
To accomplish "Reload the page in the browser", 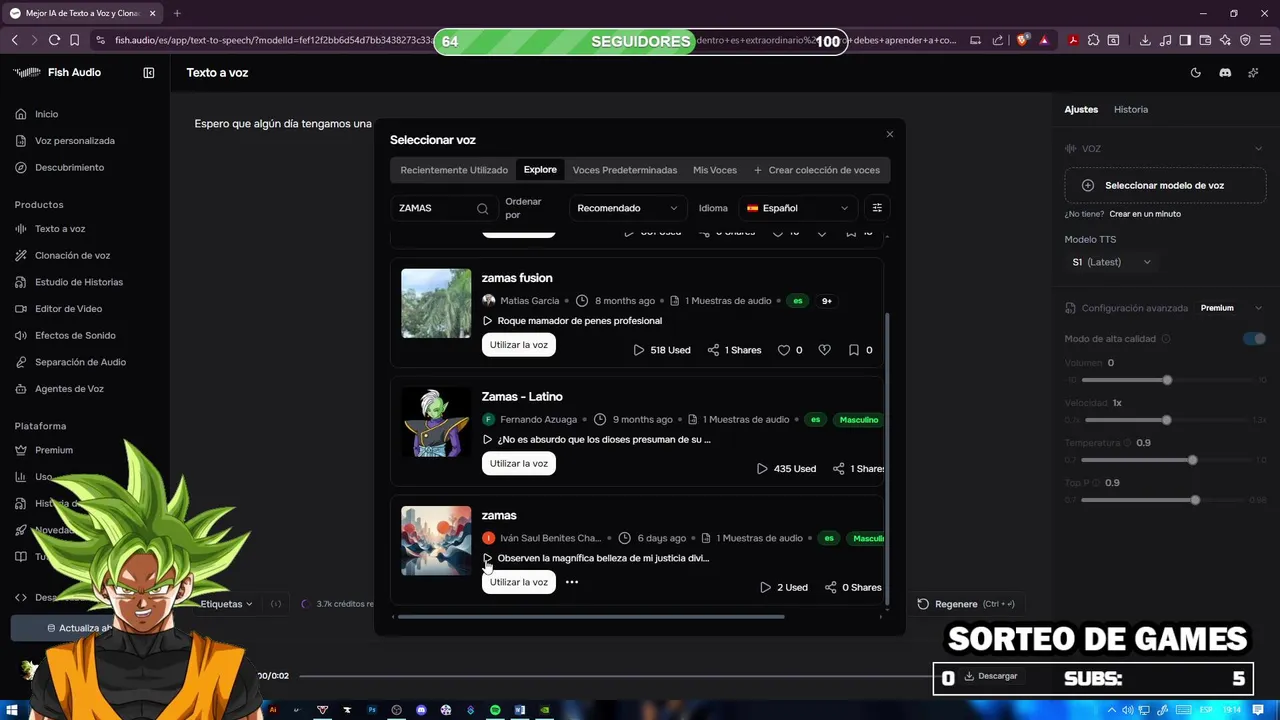I will point(54,40).
